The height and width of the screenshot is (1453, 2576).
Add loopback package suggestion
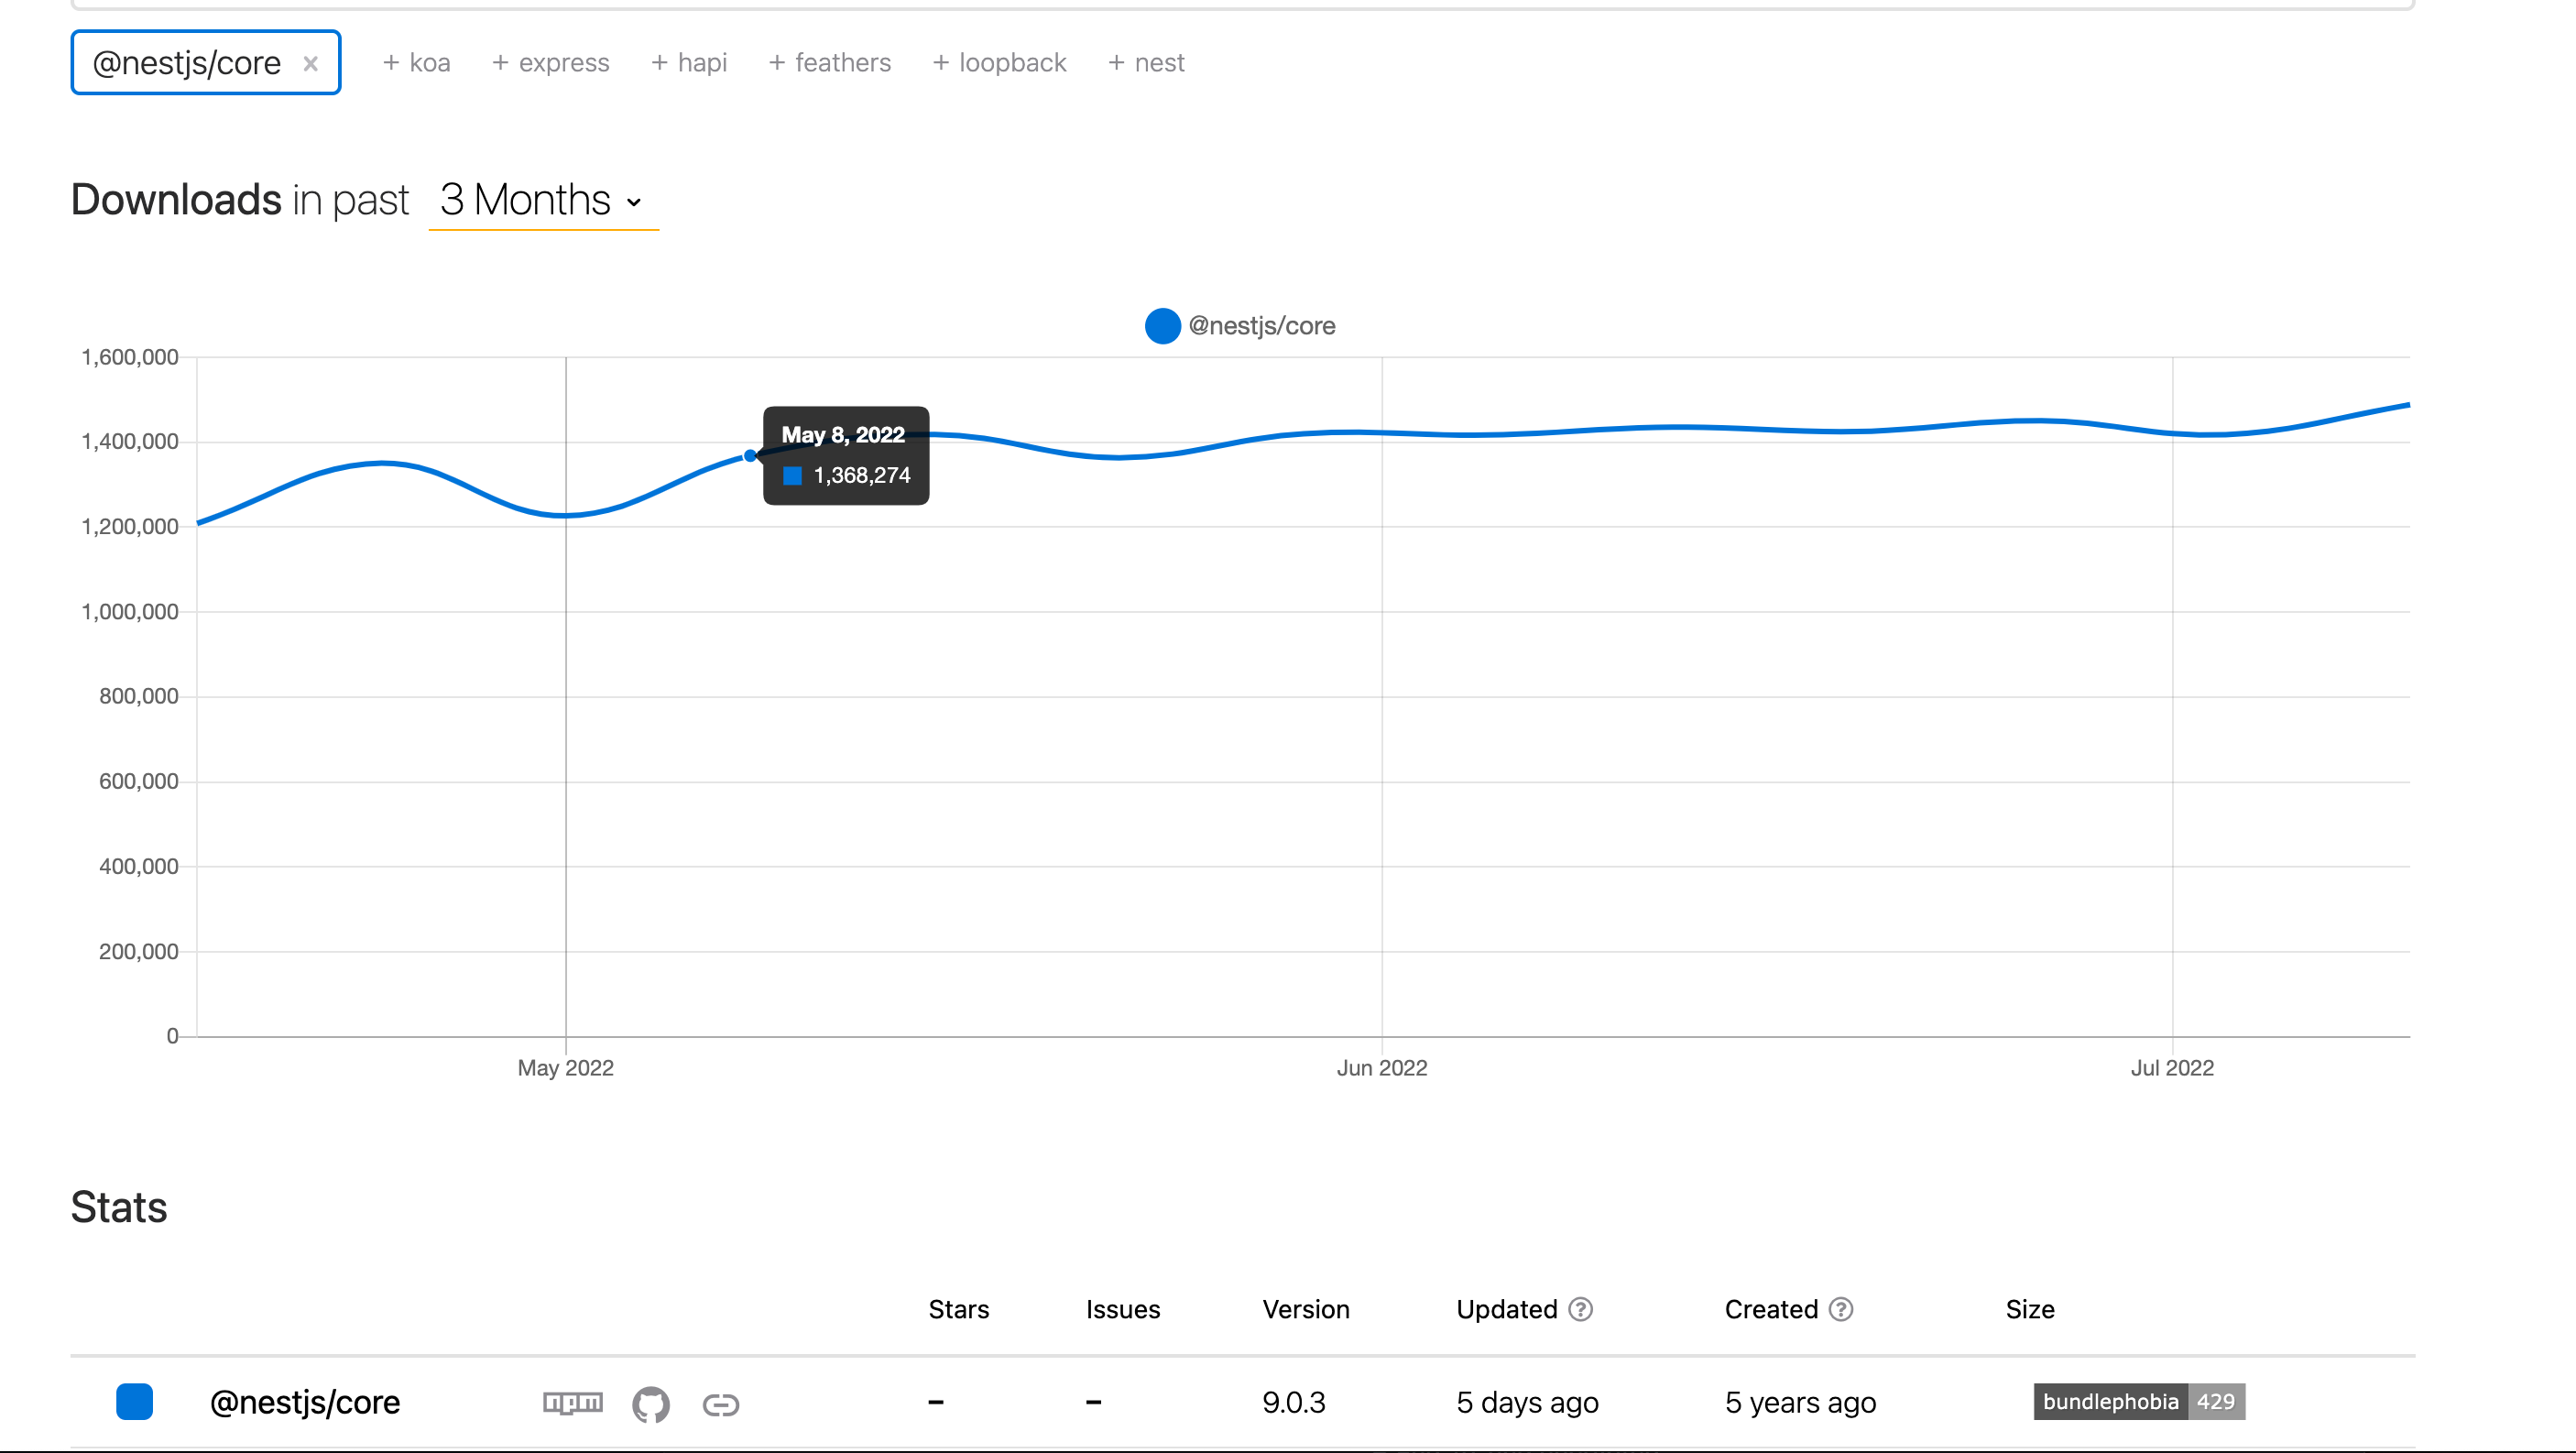[1000, 63]
